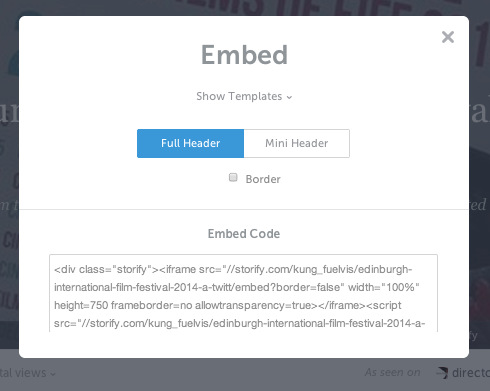The height and width of the screenshot is (391, 490).
Task: Click the chevron arrow after 'views'
Action: [53, 374]
